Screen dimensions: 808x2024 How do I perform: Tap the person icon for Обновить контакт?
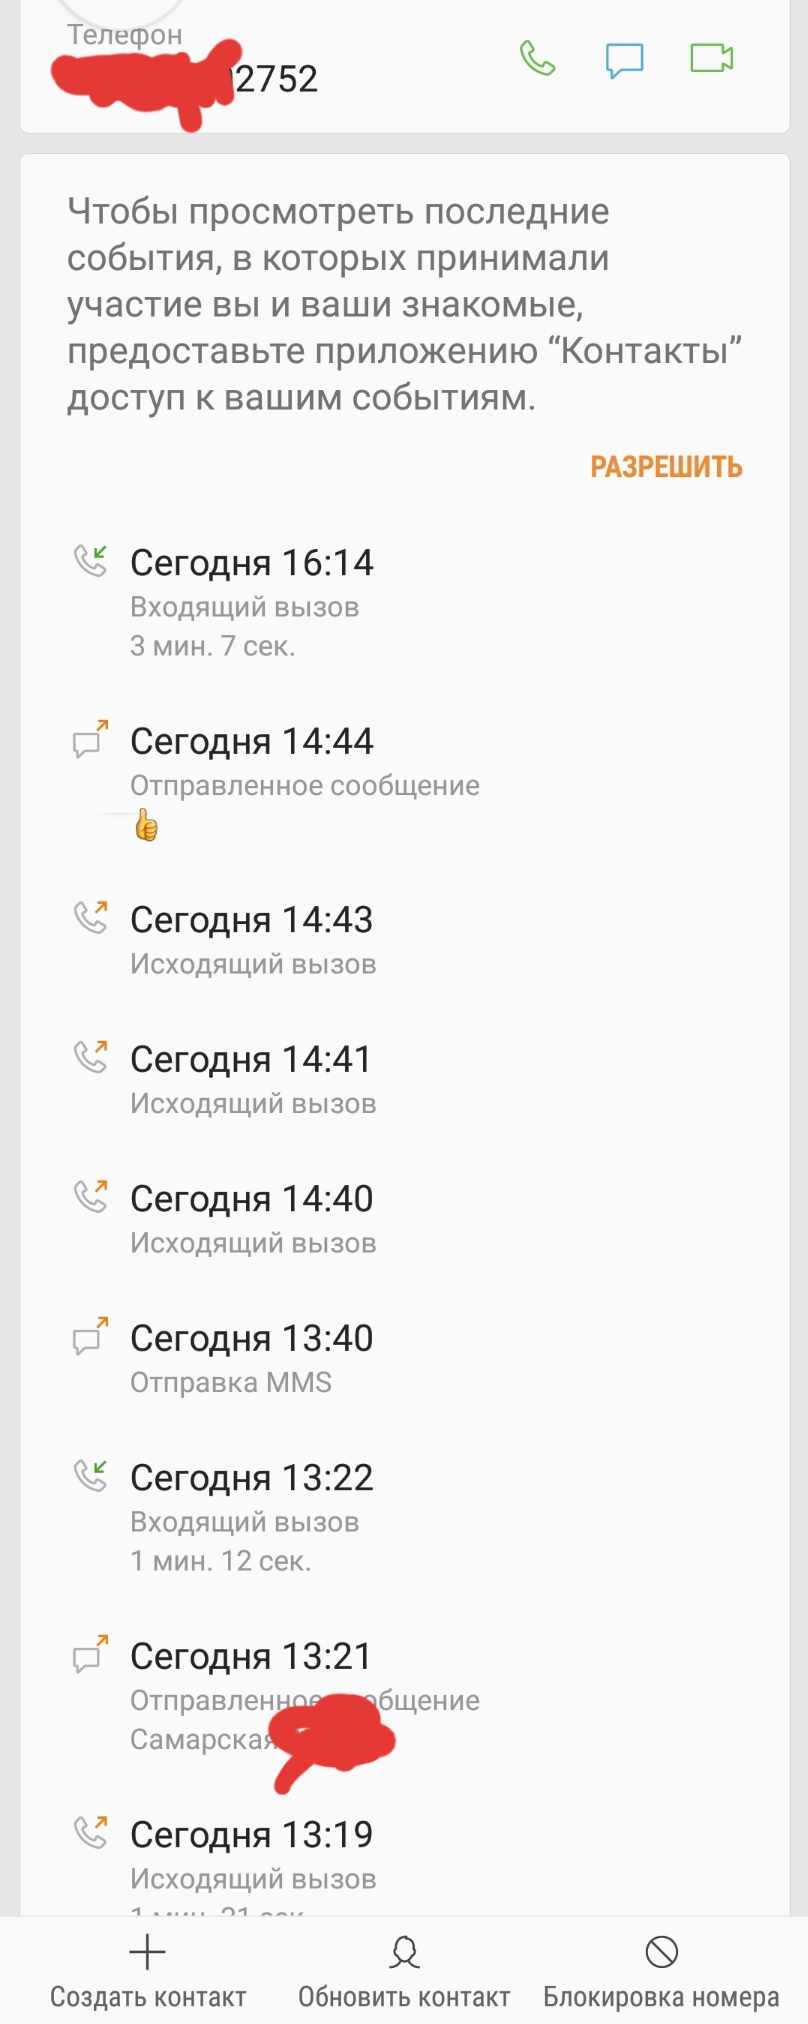[404, 1951]
